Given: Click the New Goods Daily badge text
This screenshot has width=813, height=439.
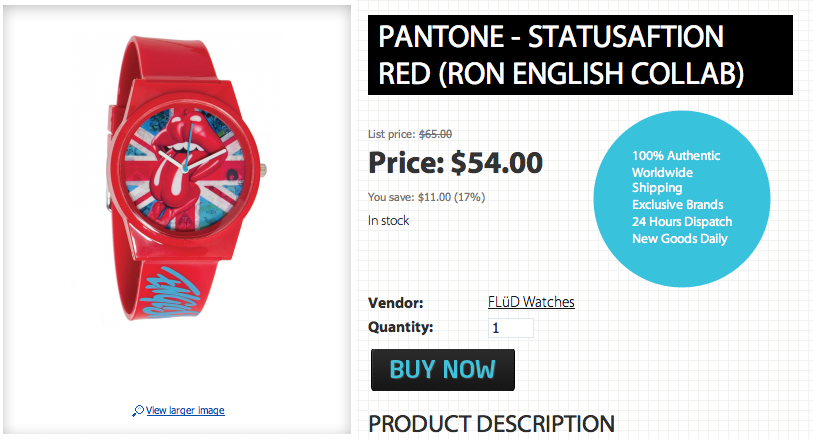Looking at the screenshot, I should [x=679, y=238].
